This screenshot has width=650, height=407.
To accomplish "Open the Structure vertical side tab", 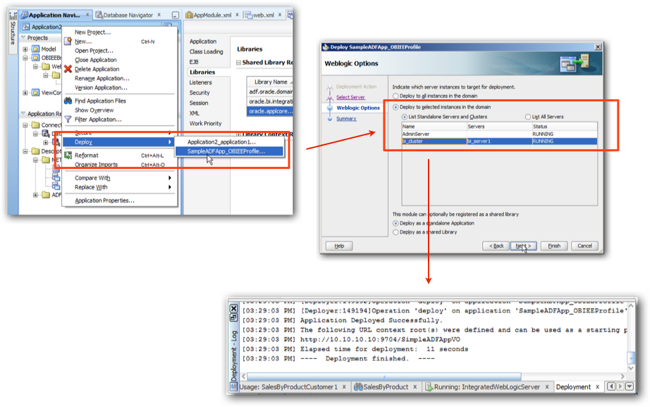I will click(12, 31).
